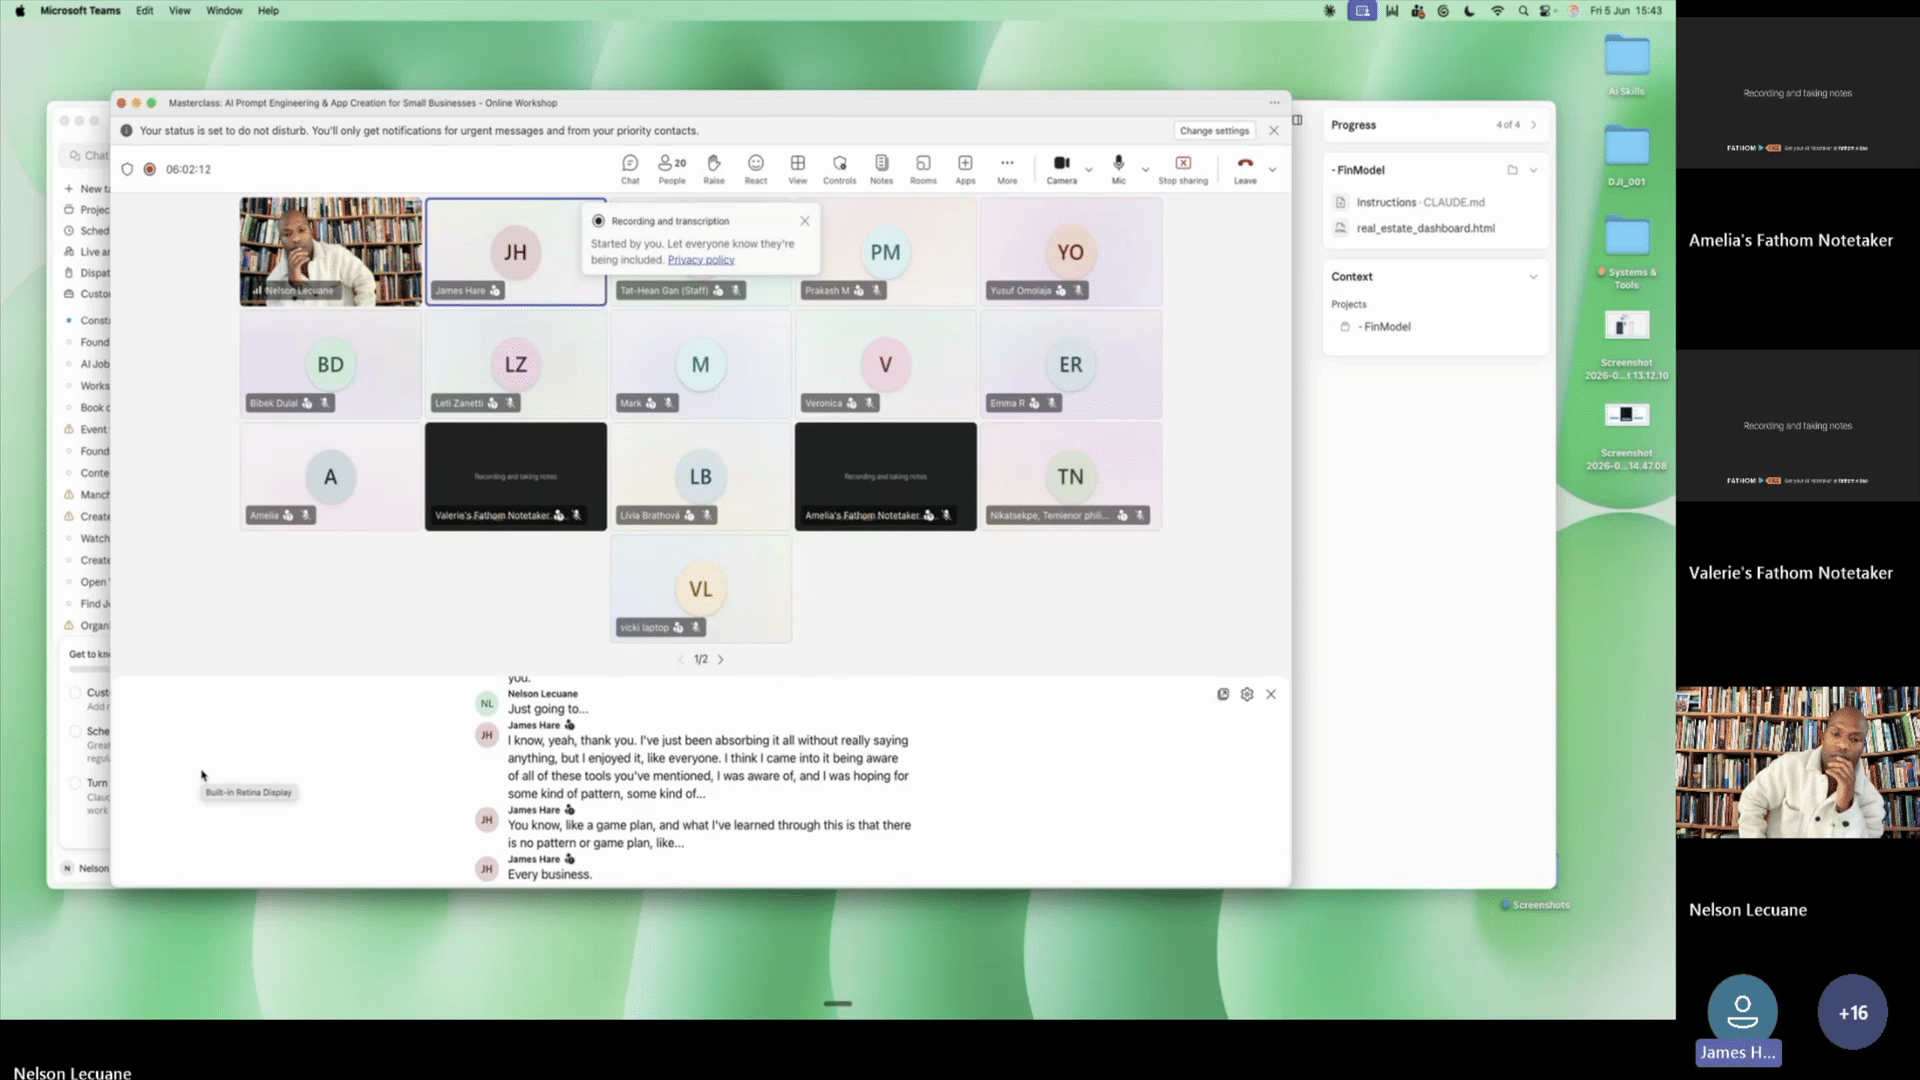Show the +16 more participants

point(1852,1012)
